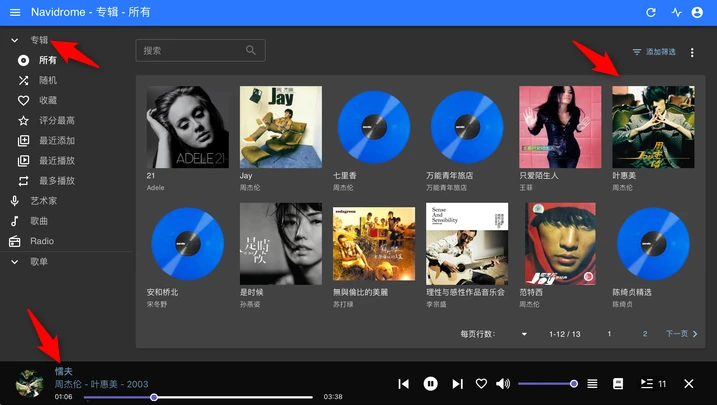Click the playback progress slider
This screenshot has width=717, height=405.
coord(198,397)
